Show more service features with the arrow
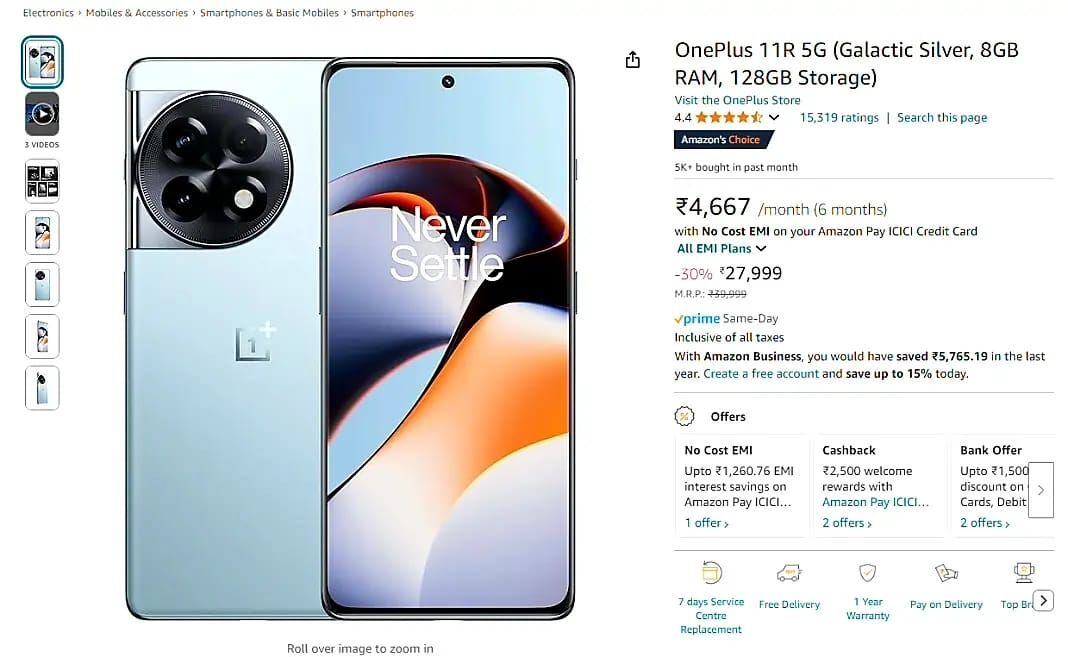Viewport: 1068px width, 657px height. [1043, 600]
